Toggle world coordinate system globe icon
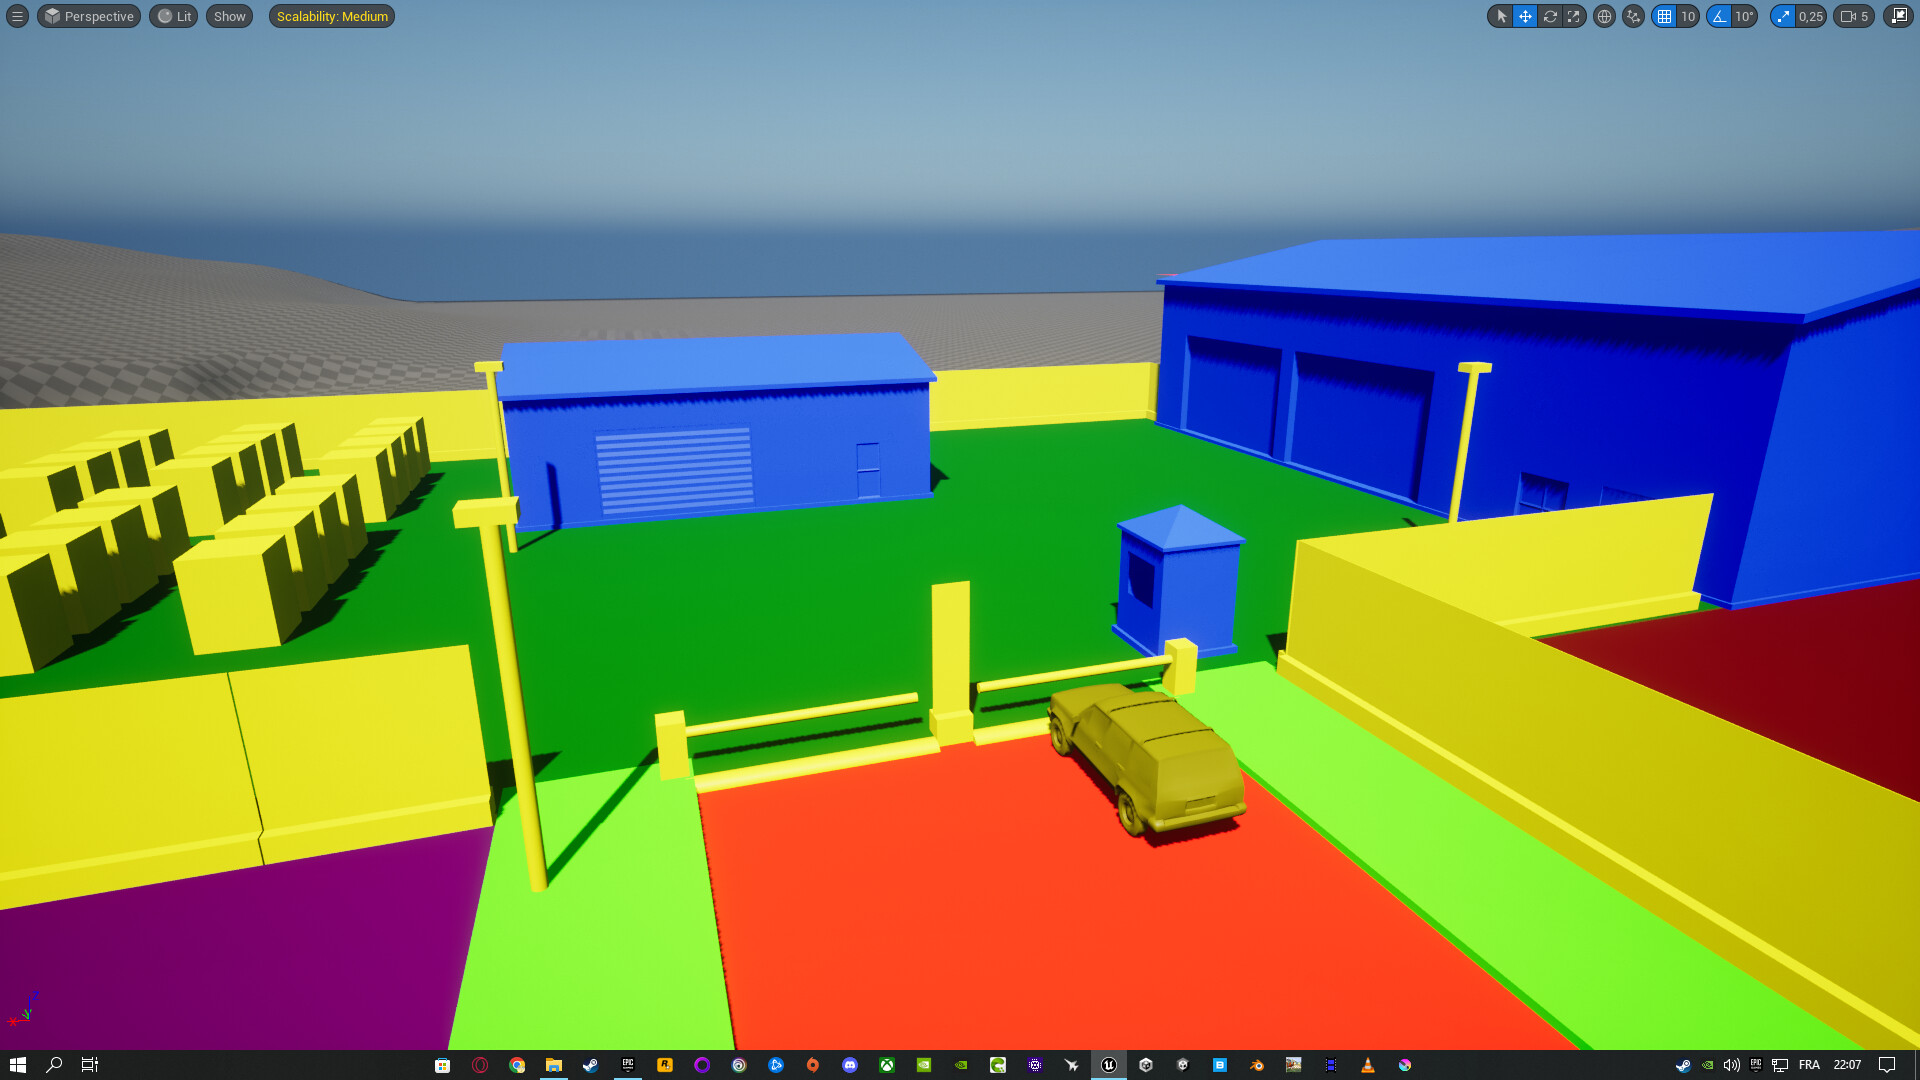This screenshot has width=1920, height=1080. [x=1604, y=16]
